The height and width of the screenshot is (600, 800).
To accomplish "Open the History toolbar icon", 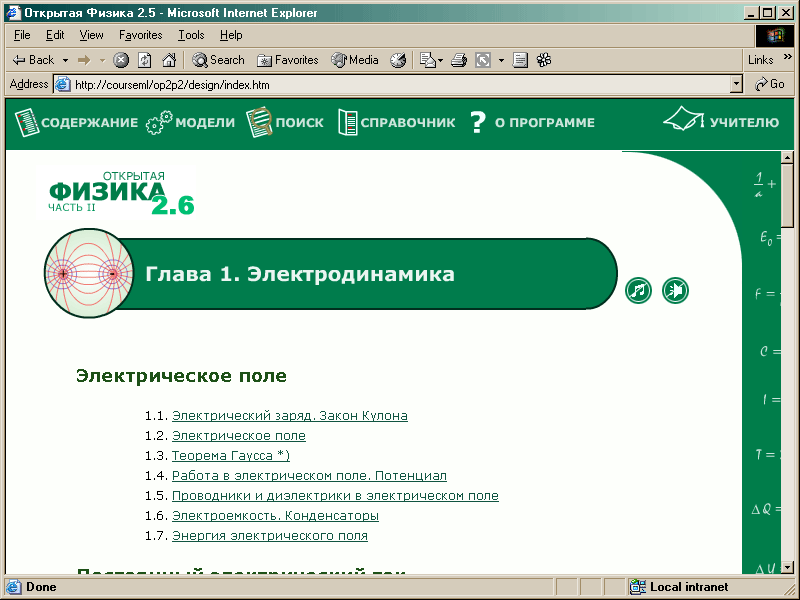I will point(398,60).
